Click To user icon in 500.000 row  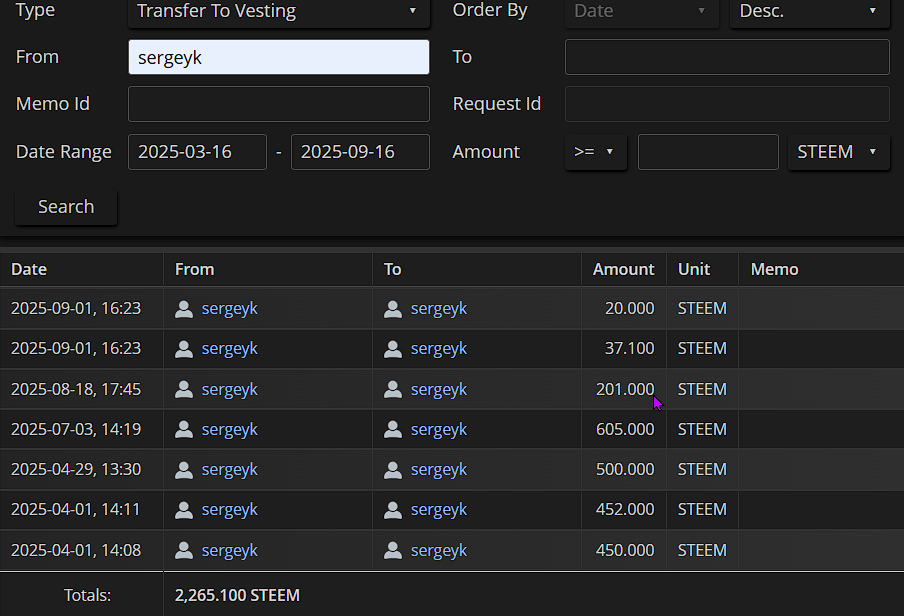393,469
